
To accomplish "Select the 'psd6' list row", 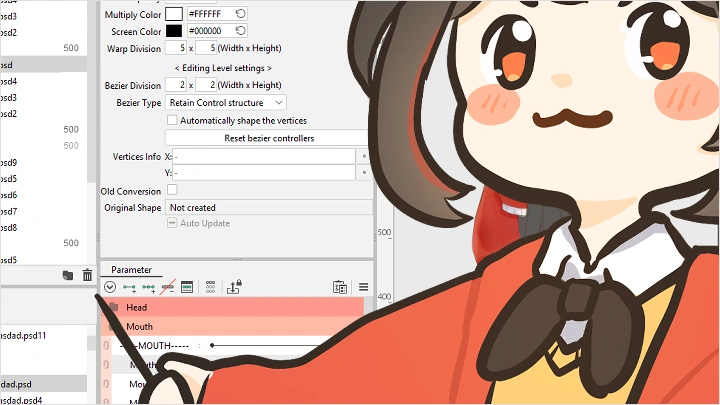I will [44, 195].
